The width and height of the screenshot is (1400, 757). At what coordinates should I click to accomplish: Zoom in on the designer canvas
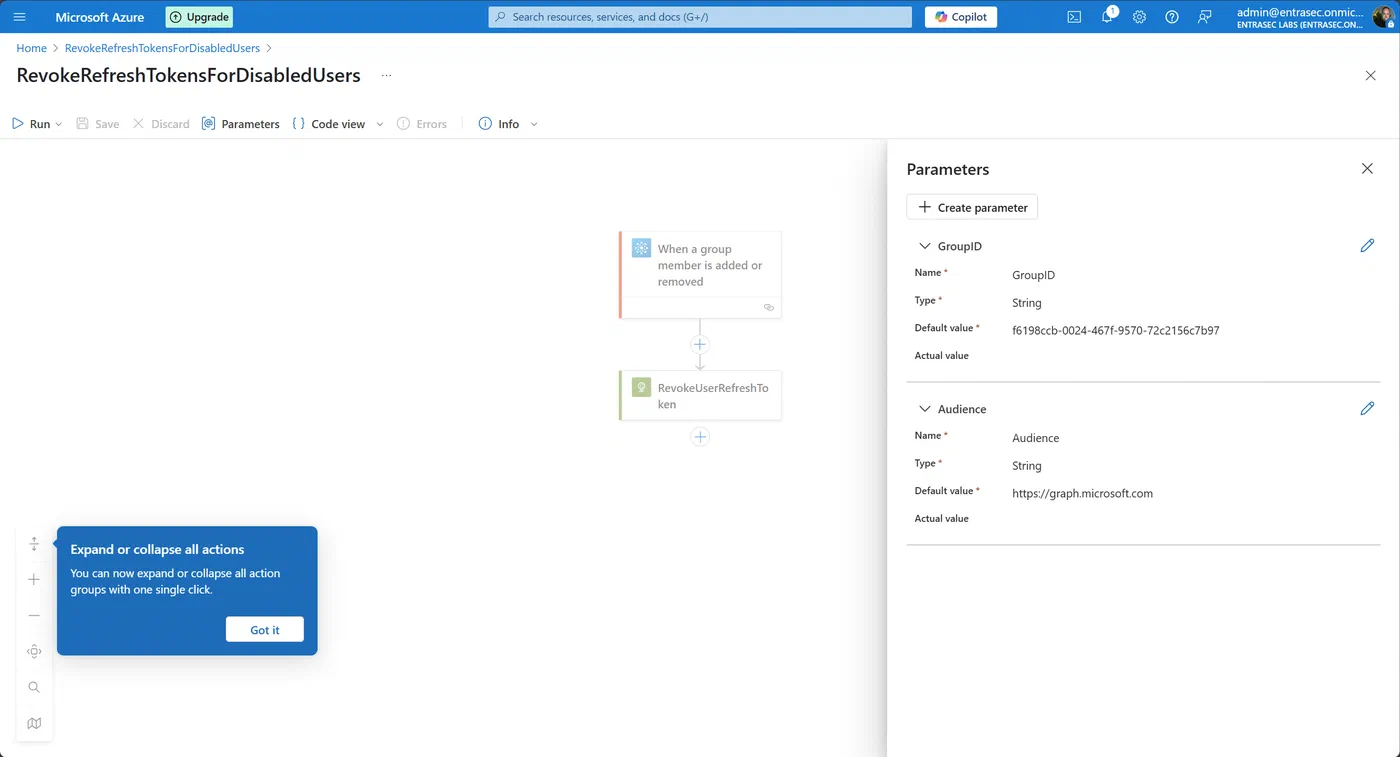point(34,580)
